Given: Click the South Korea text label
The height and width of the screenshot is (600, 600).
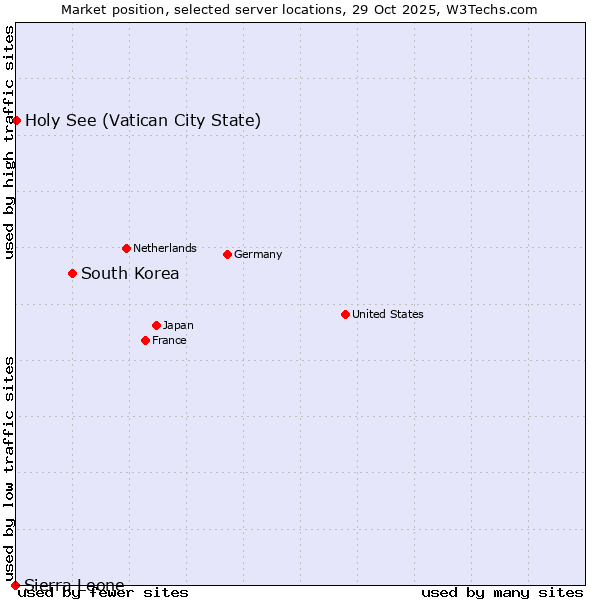Looking at the screenshot, I should [x=130, y=274].
